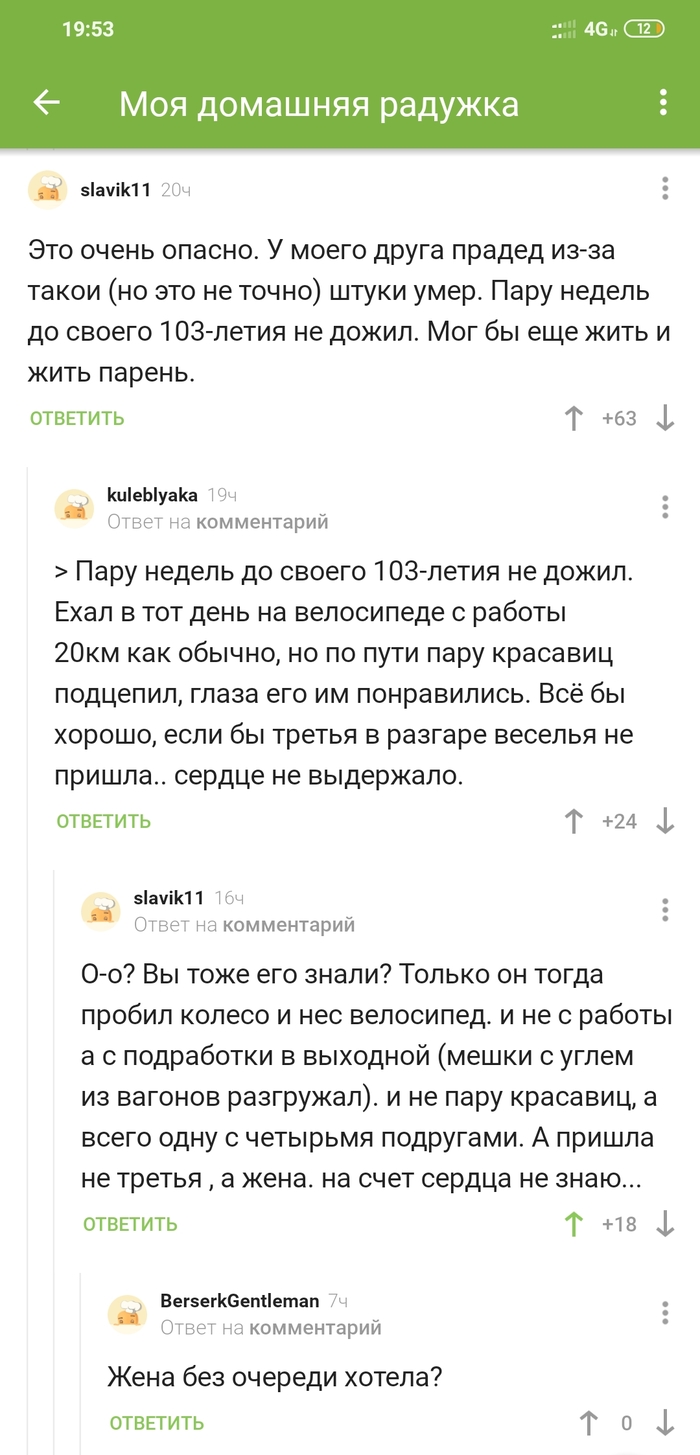Open options for slavik11's nested reply
The image size is (700, 1455).
[x=663, y=911]
